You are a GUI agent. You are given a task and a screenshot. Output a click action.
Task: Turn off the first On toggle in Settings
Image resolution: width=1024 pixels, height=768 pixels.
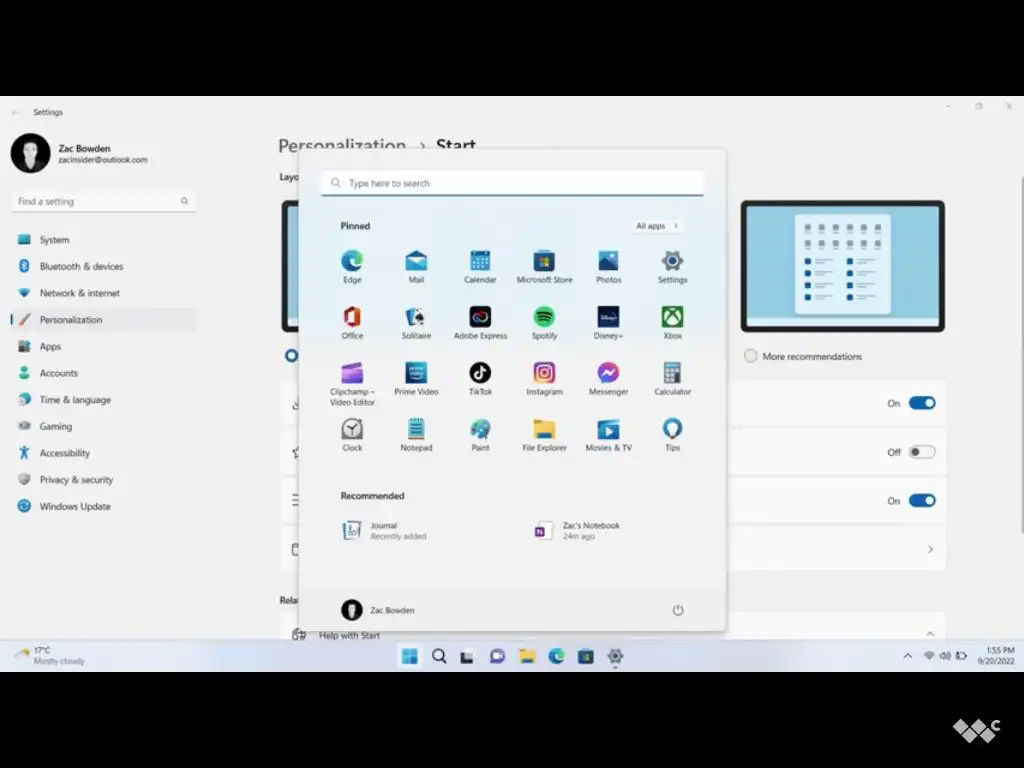click(922, 403)
